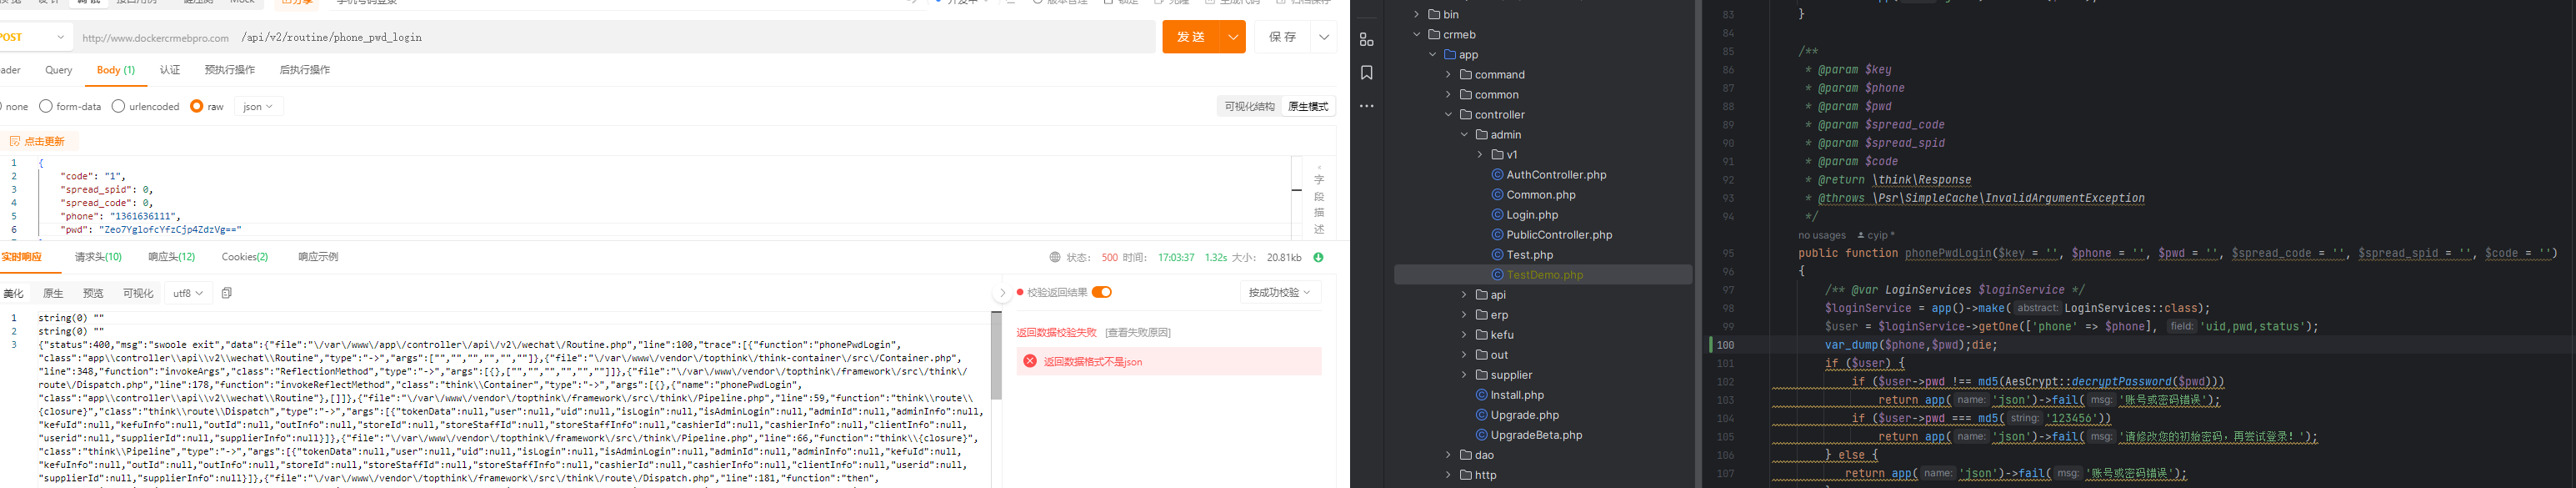Click the response panel vertical scrollbar

pyautogui.click(x=996, y=355)
